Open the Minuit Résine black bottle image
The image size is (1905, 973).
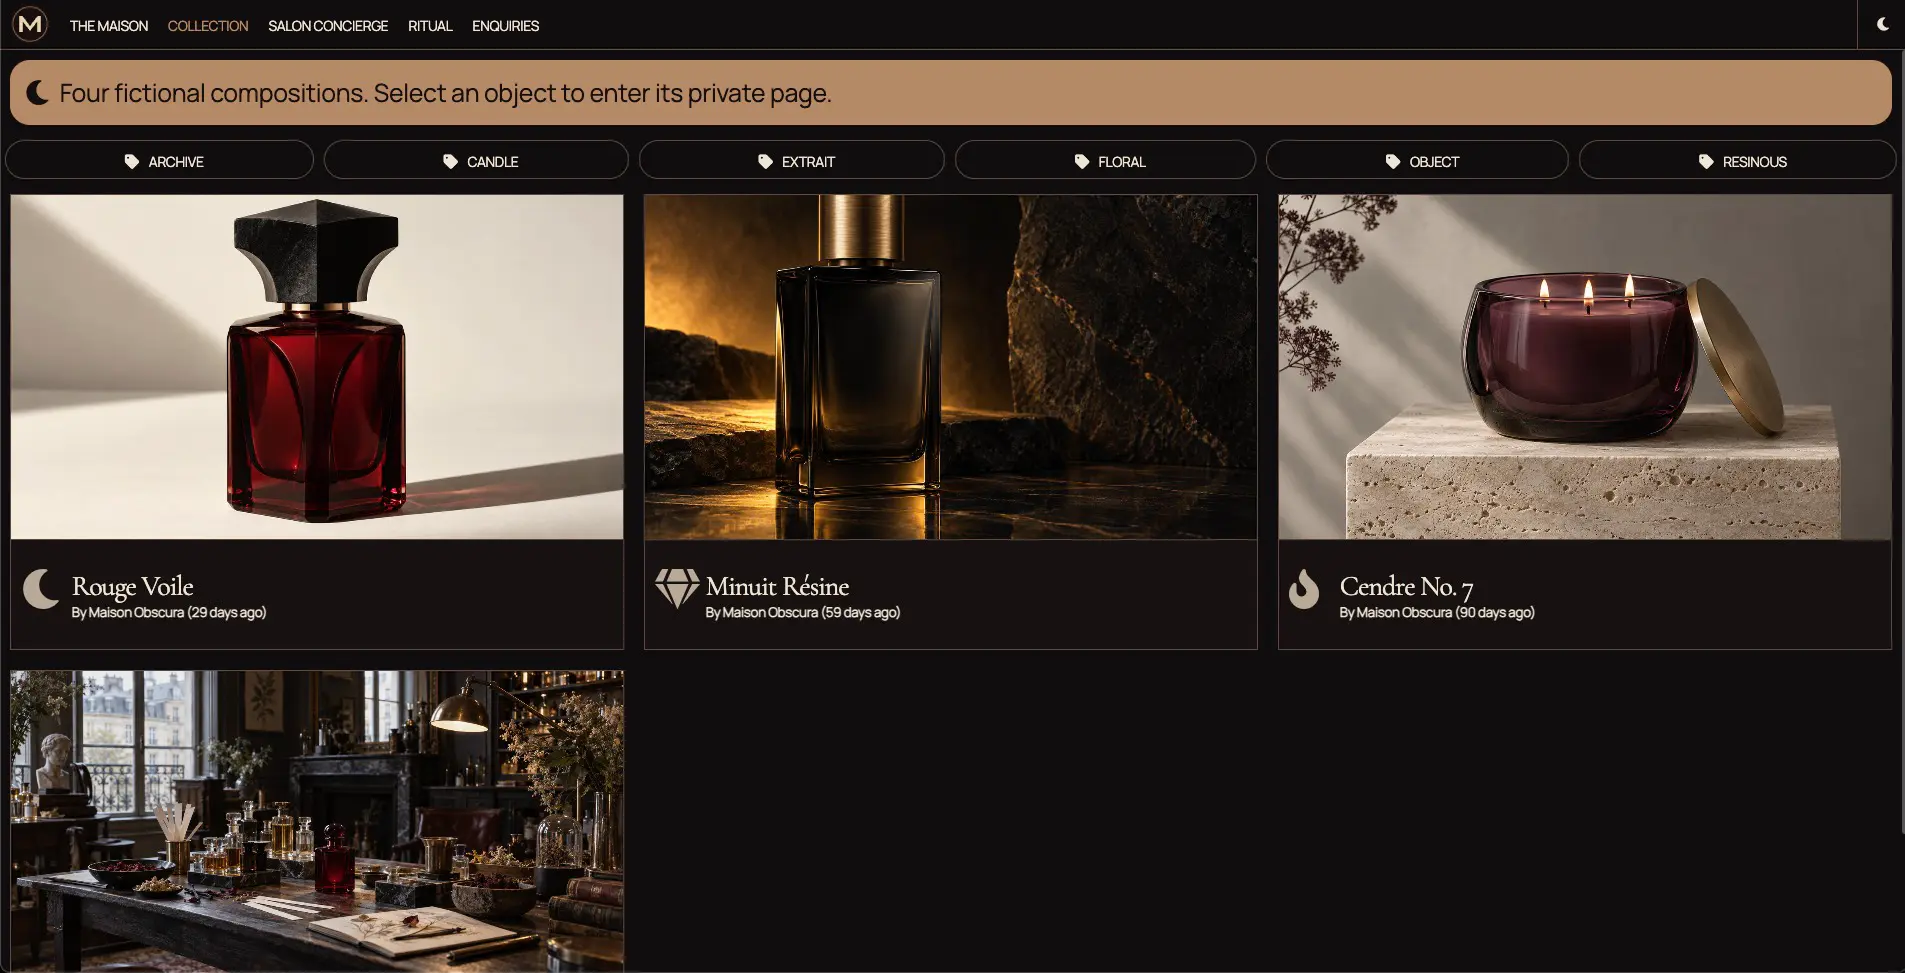951,367
